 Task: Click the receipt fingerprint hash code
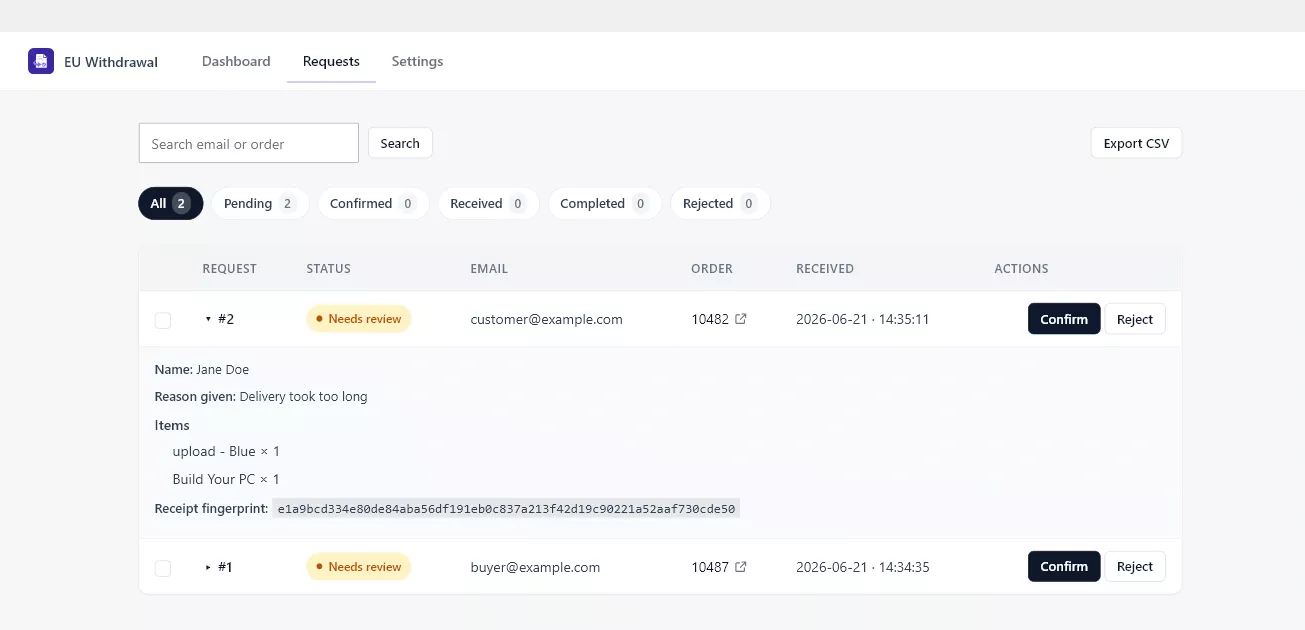click(506, 508)
